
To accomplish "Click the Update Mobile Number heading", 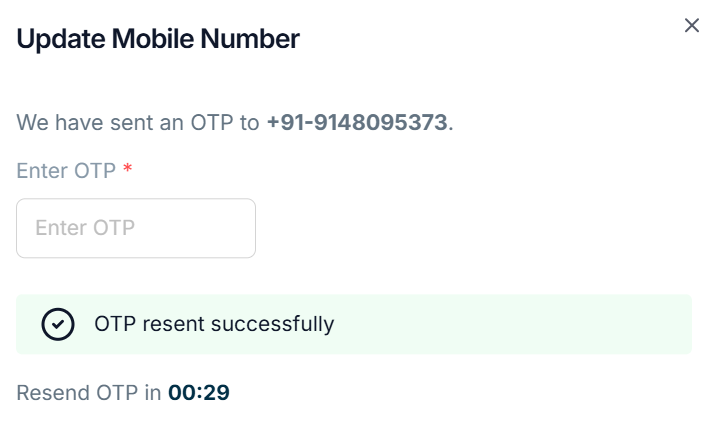I will (x=158, y=40).
